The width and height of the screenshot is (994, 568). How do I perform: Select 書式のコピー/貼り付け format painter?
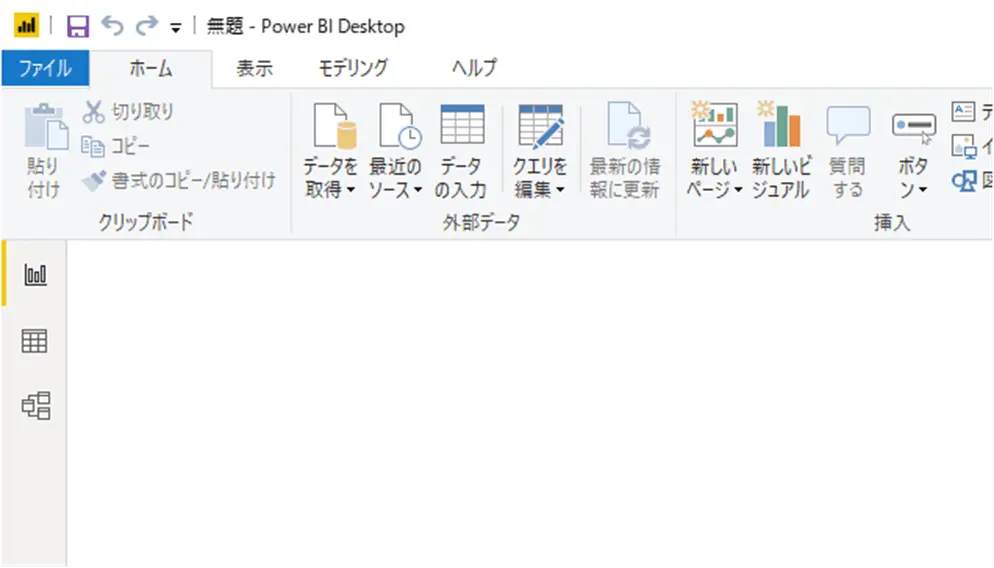pos(179,181)
